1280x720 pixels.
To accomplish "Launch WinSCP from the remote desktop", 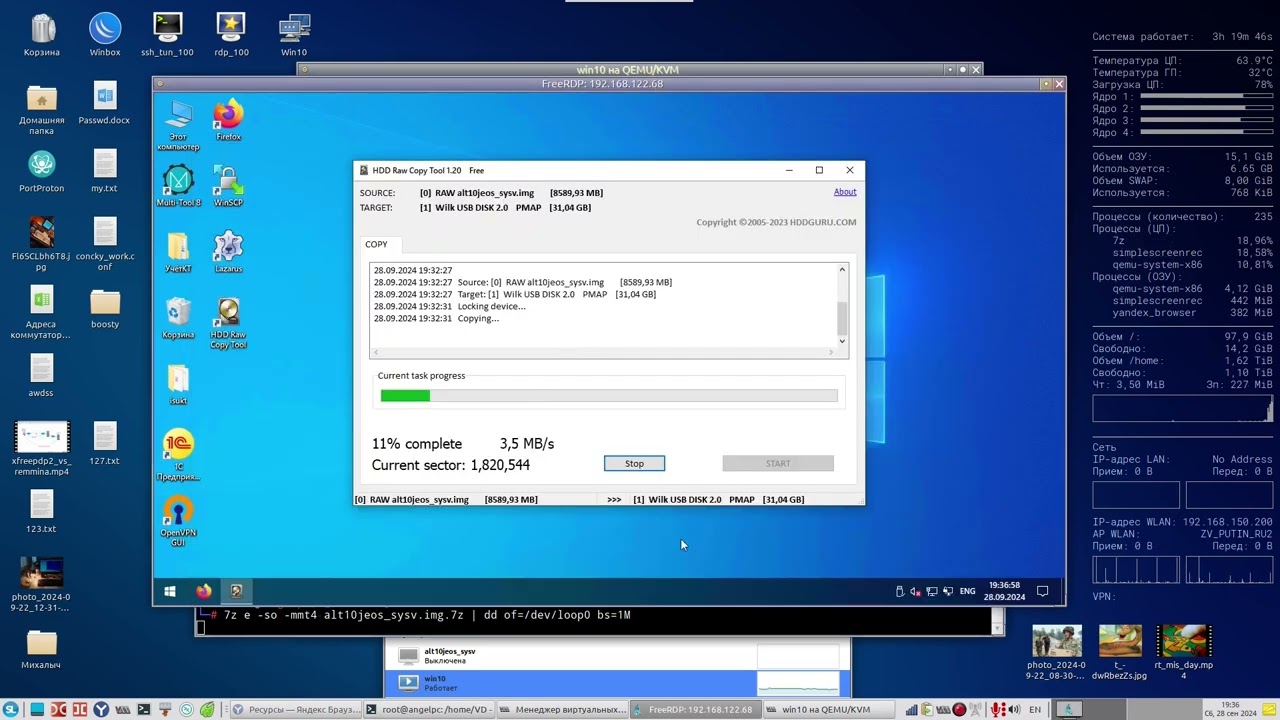I will tap(228, 186).
